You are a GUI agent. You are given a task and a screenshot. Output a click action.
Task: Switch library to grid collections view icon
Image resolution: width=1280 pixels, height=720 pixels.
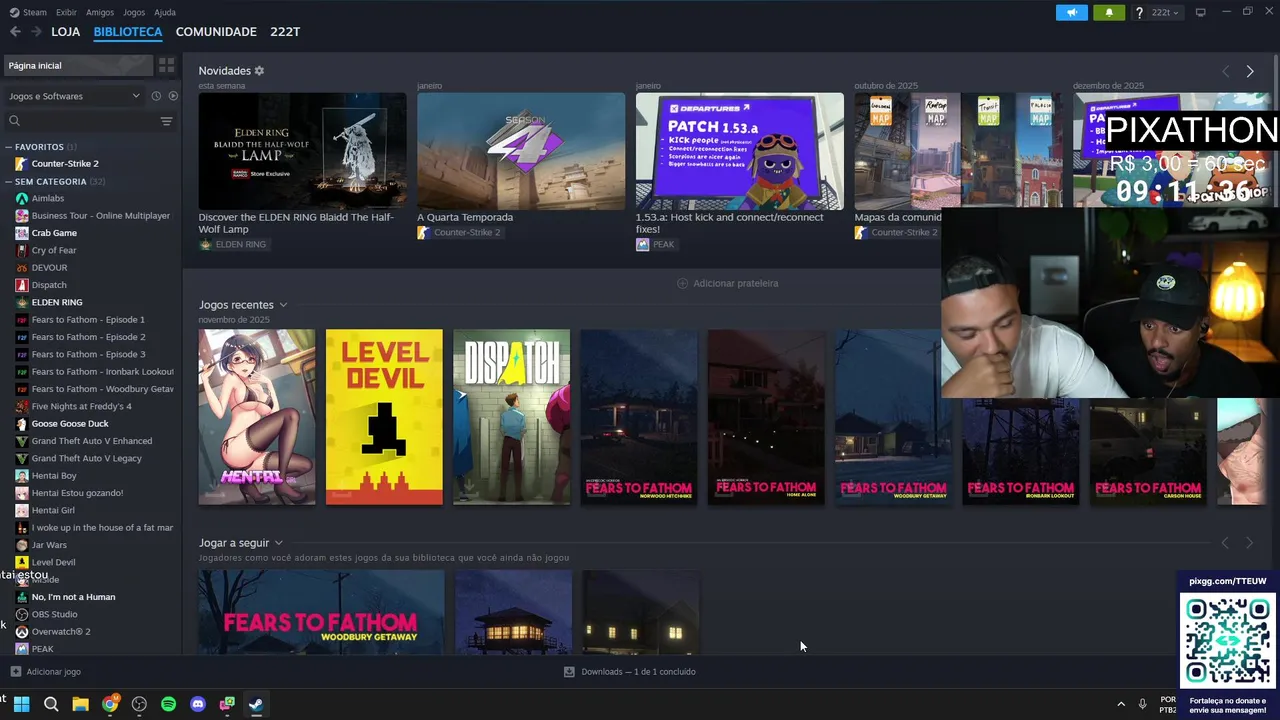[167, 65]
